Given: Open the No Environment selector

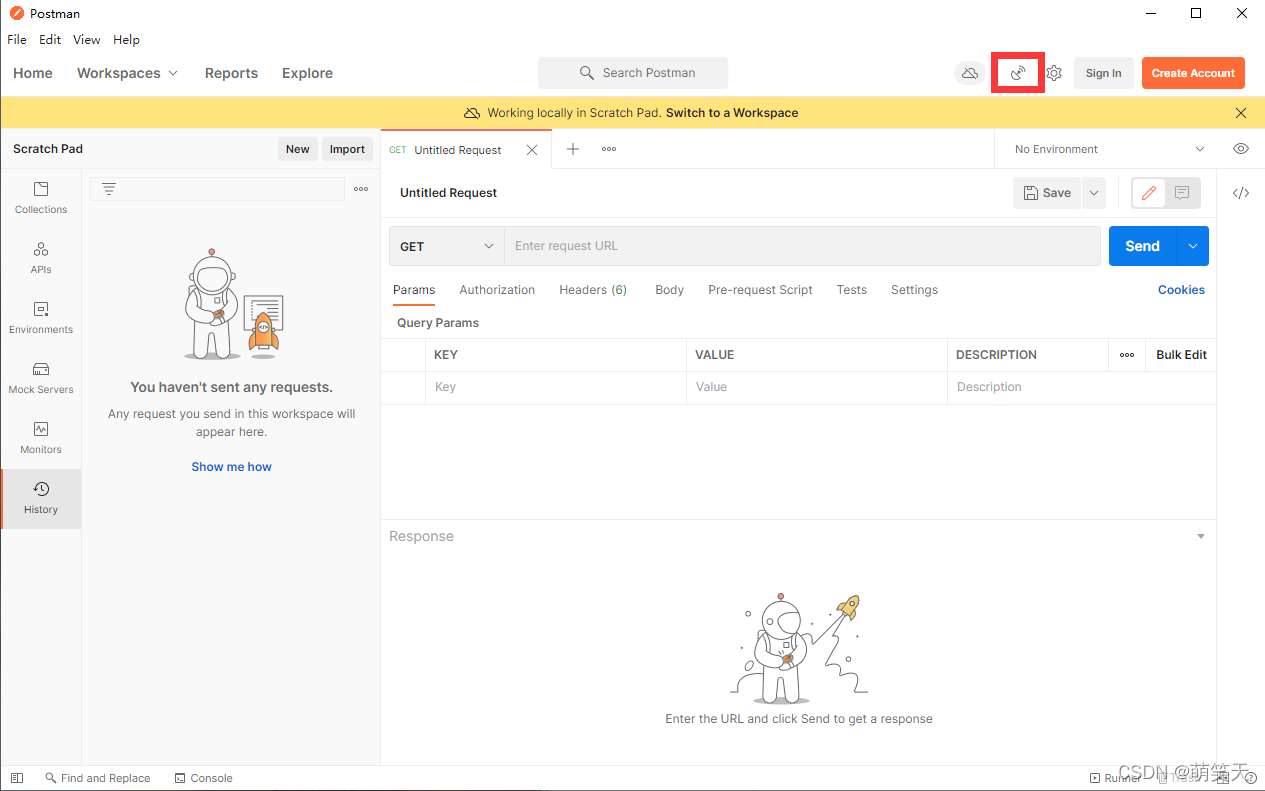Looking at the screenshot, I should pyautogui.click(x=1108, y=149).
